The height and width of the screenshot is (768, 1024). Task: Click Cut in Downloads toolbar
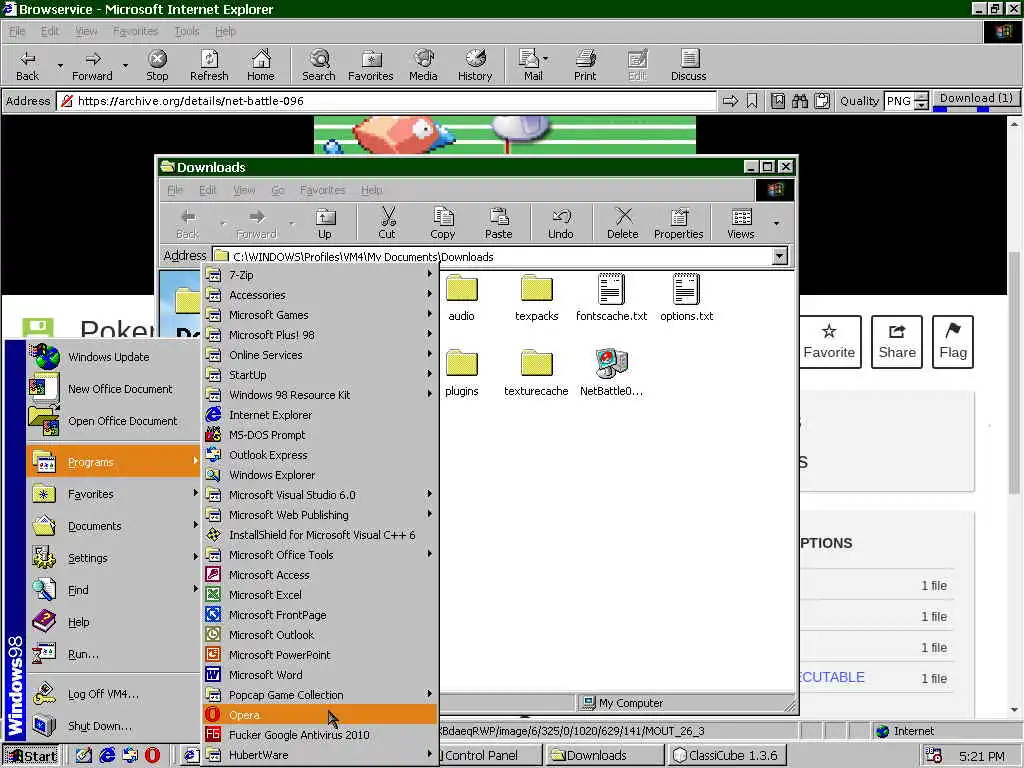[387, 224]
